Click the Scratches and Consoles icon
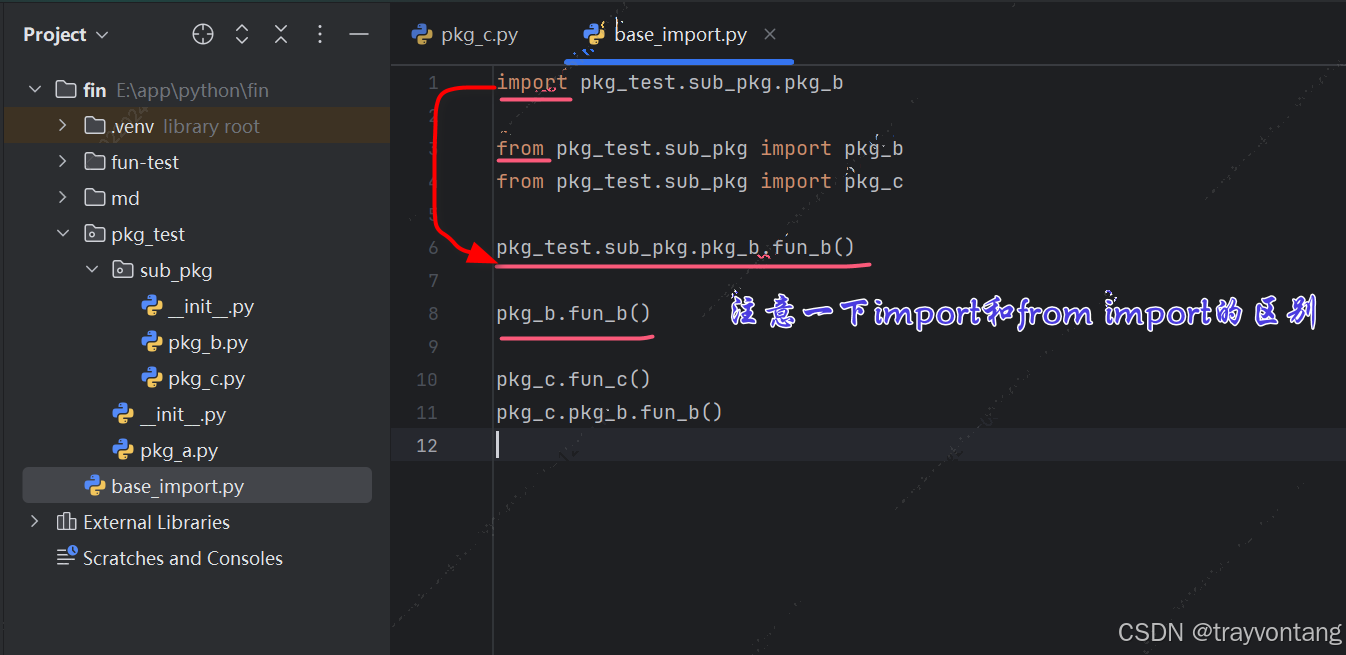1346x655 pixels. pos(65,557)
